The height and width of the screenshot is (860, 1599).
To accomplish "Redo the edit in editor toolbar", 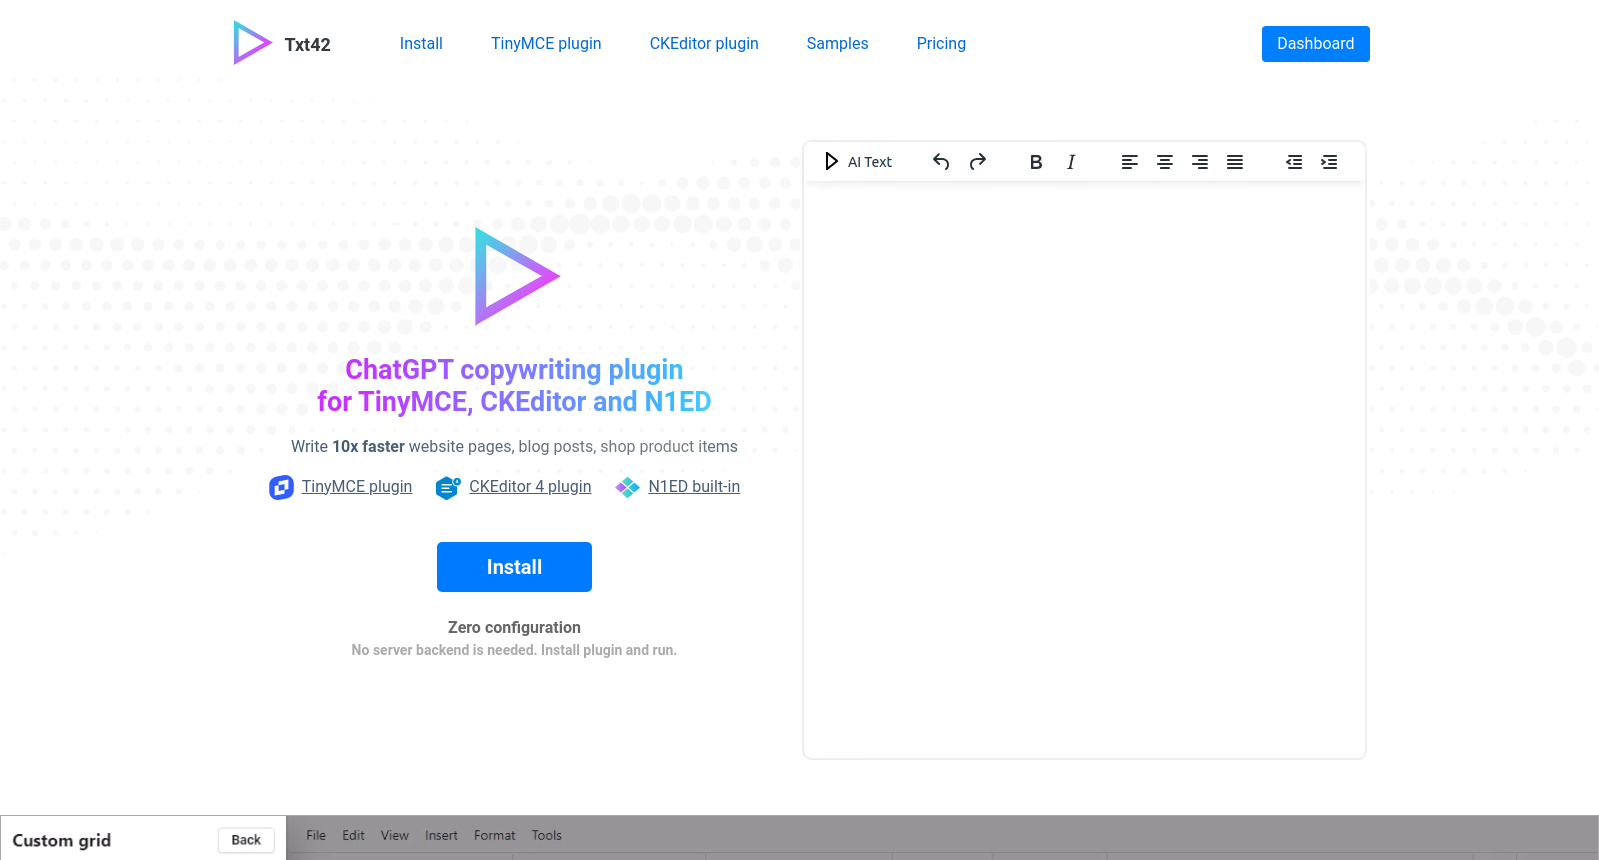I will pos(978,162).
